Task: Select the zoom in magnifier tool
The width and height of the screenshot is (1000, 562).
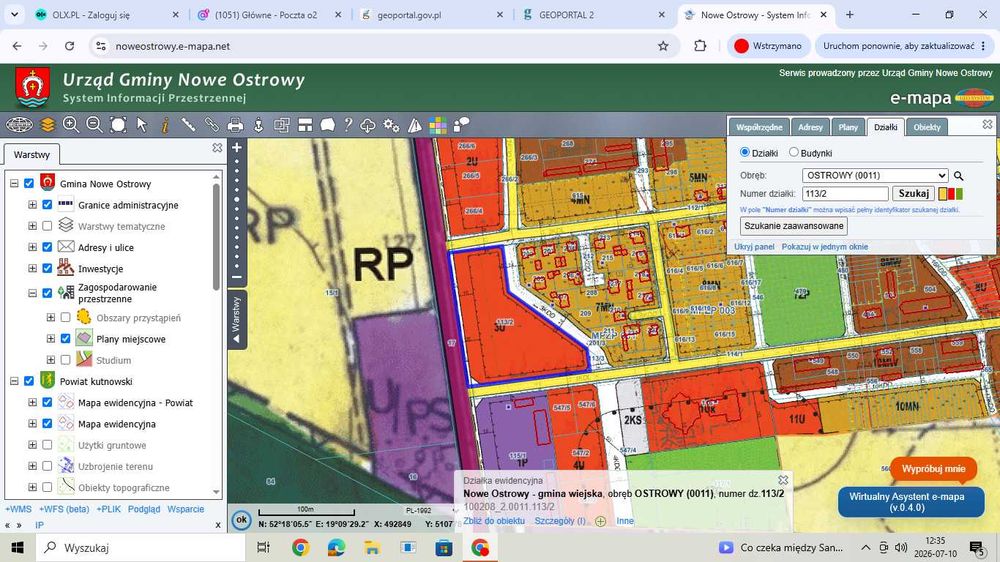Action: pos(71,124)
